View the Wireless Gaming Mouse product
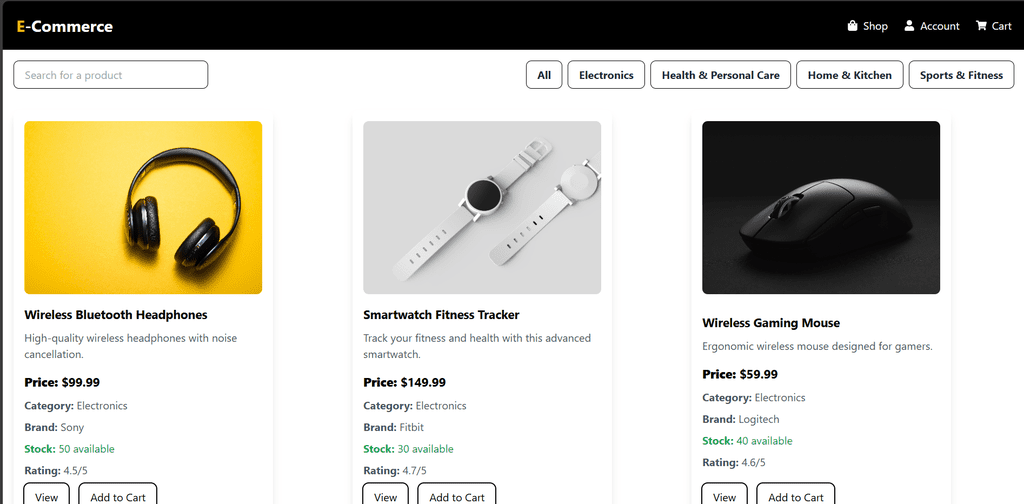The width and height of the screenshot is (1024, 504). click(725, 496)
